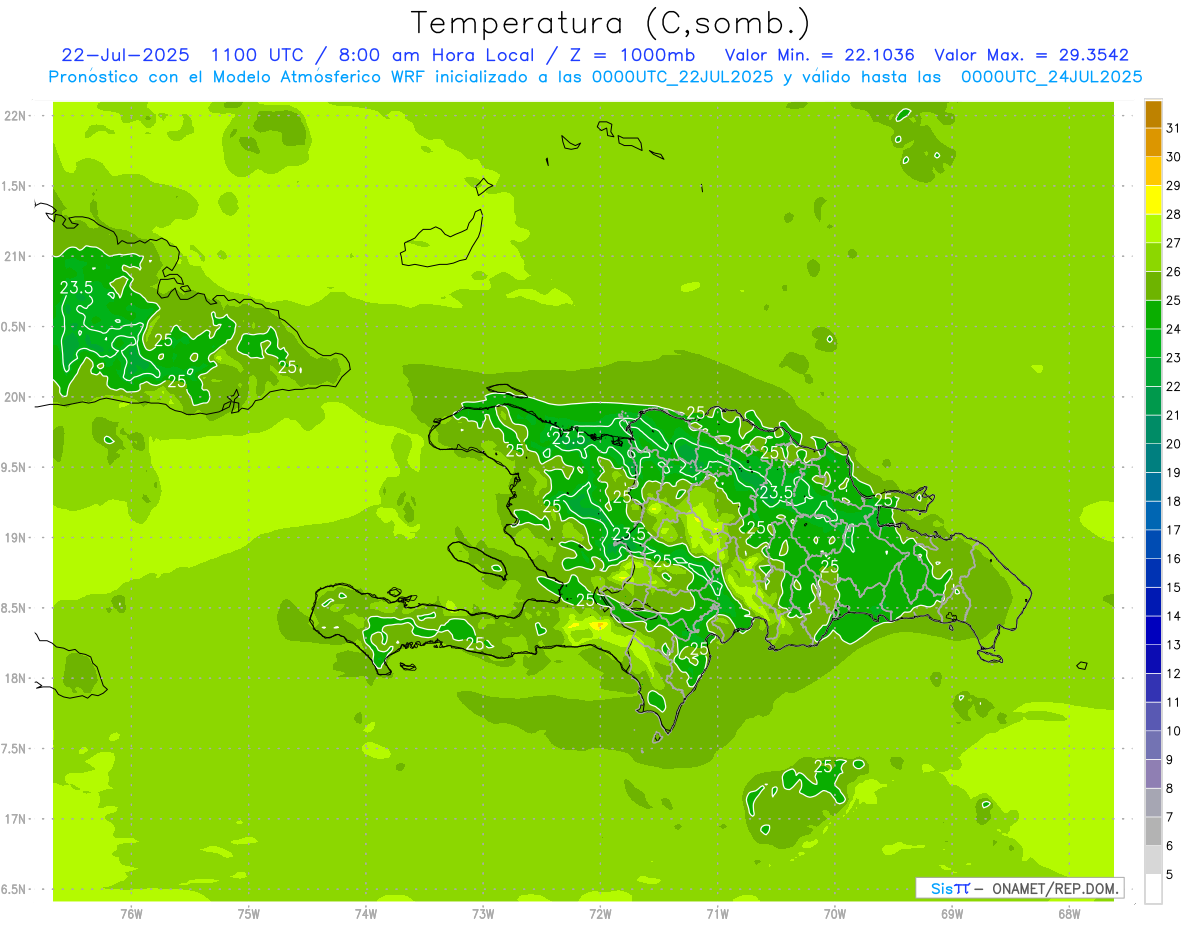
Task: Click the "11" colorbar label
Action: (x=1173, y=702)
